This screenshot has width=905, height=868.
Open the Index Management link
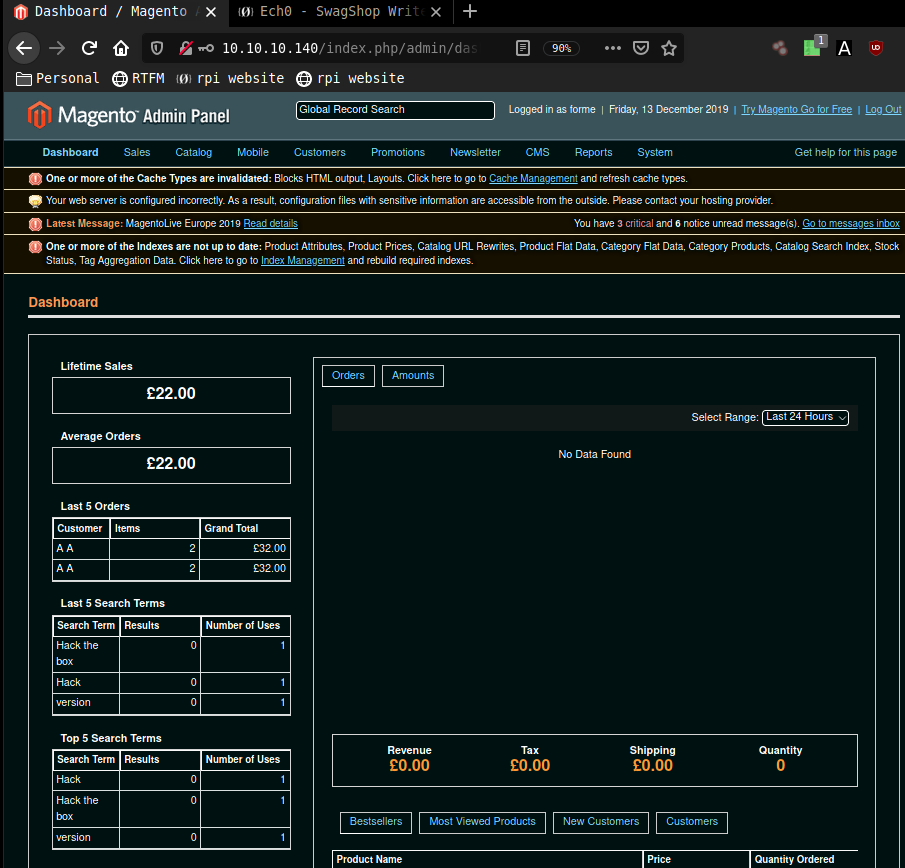pyautogui.click(x=302, y=261)
